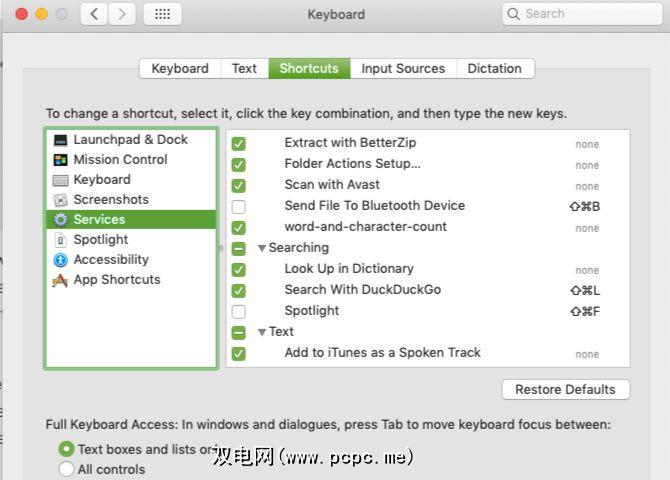Screen dimensions: 670x480
Task: Uncheck Search With DuckDuckGo service
Action: (239, 291)
